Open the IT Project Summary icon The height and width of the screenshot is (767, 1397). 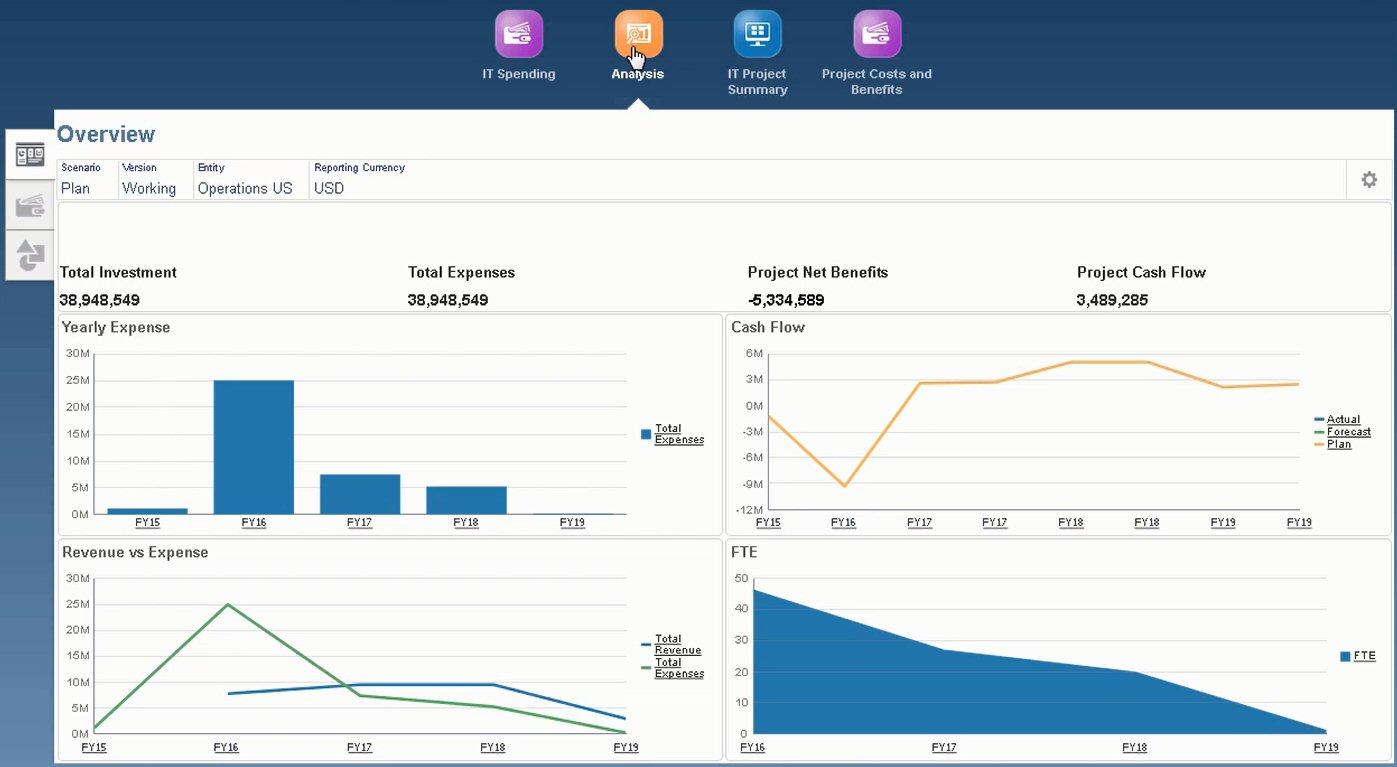(757, 32)
